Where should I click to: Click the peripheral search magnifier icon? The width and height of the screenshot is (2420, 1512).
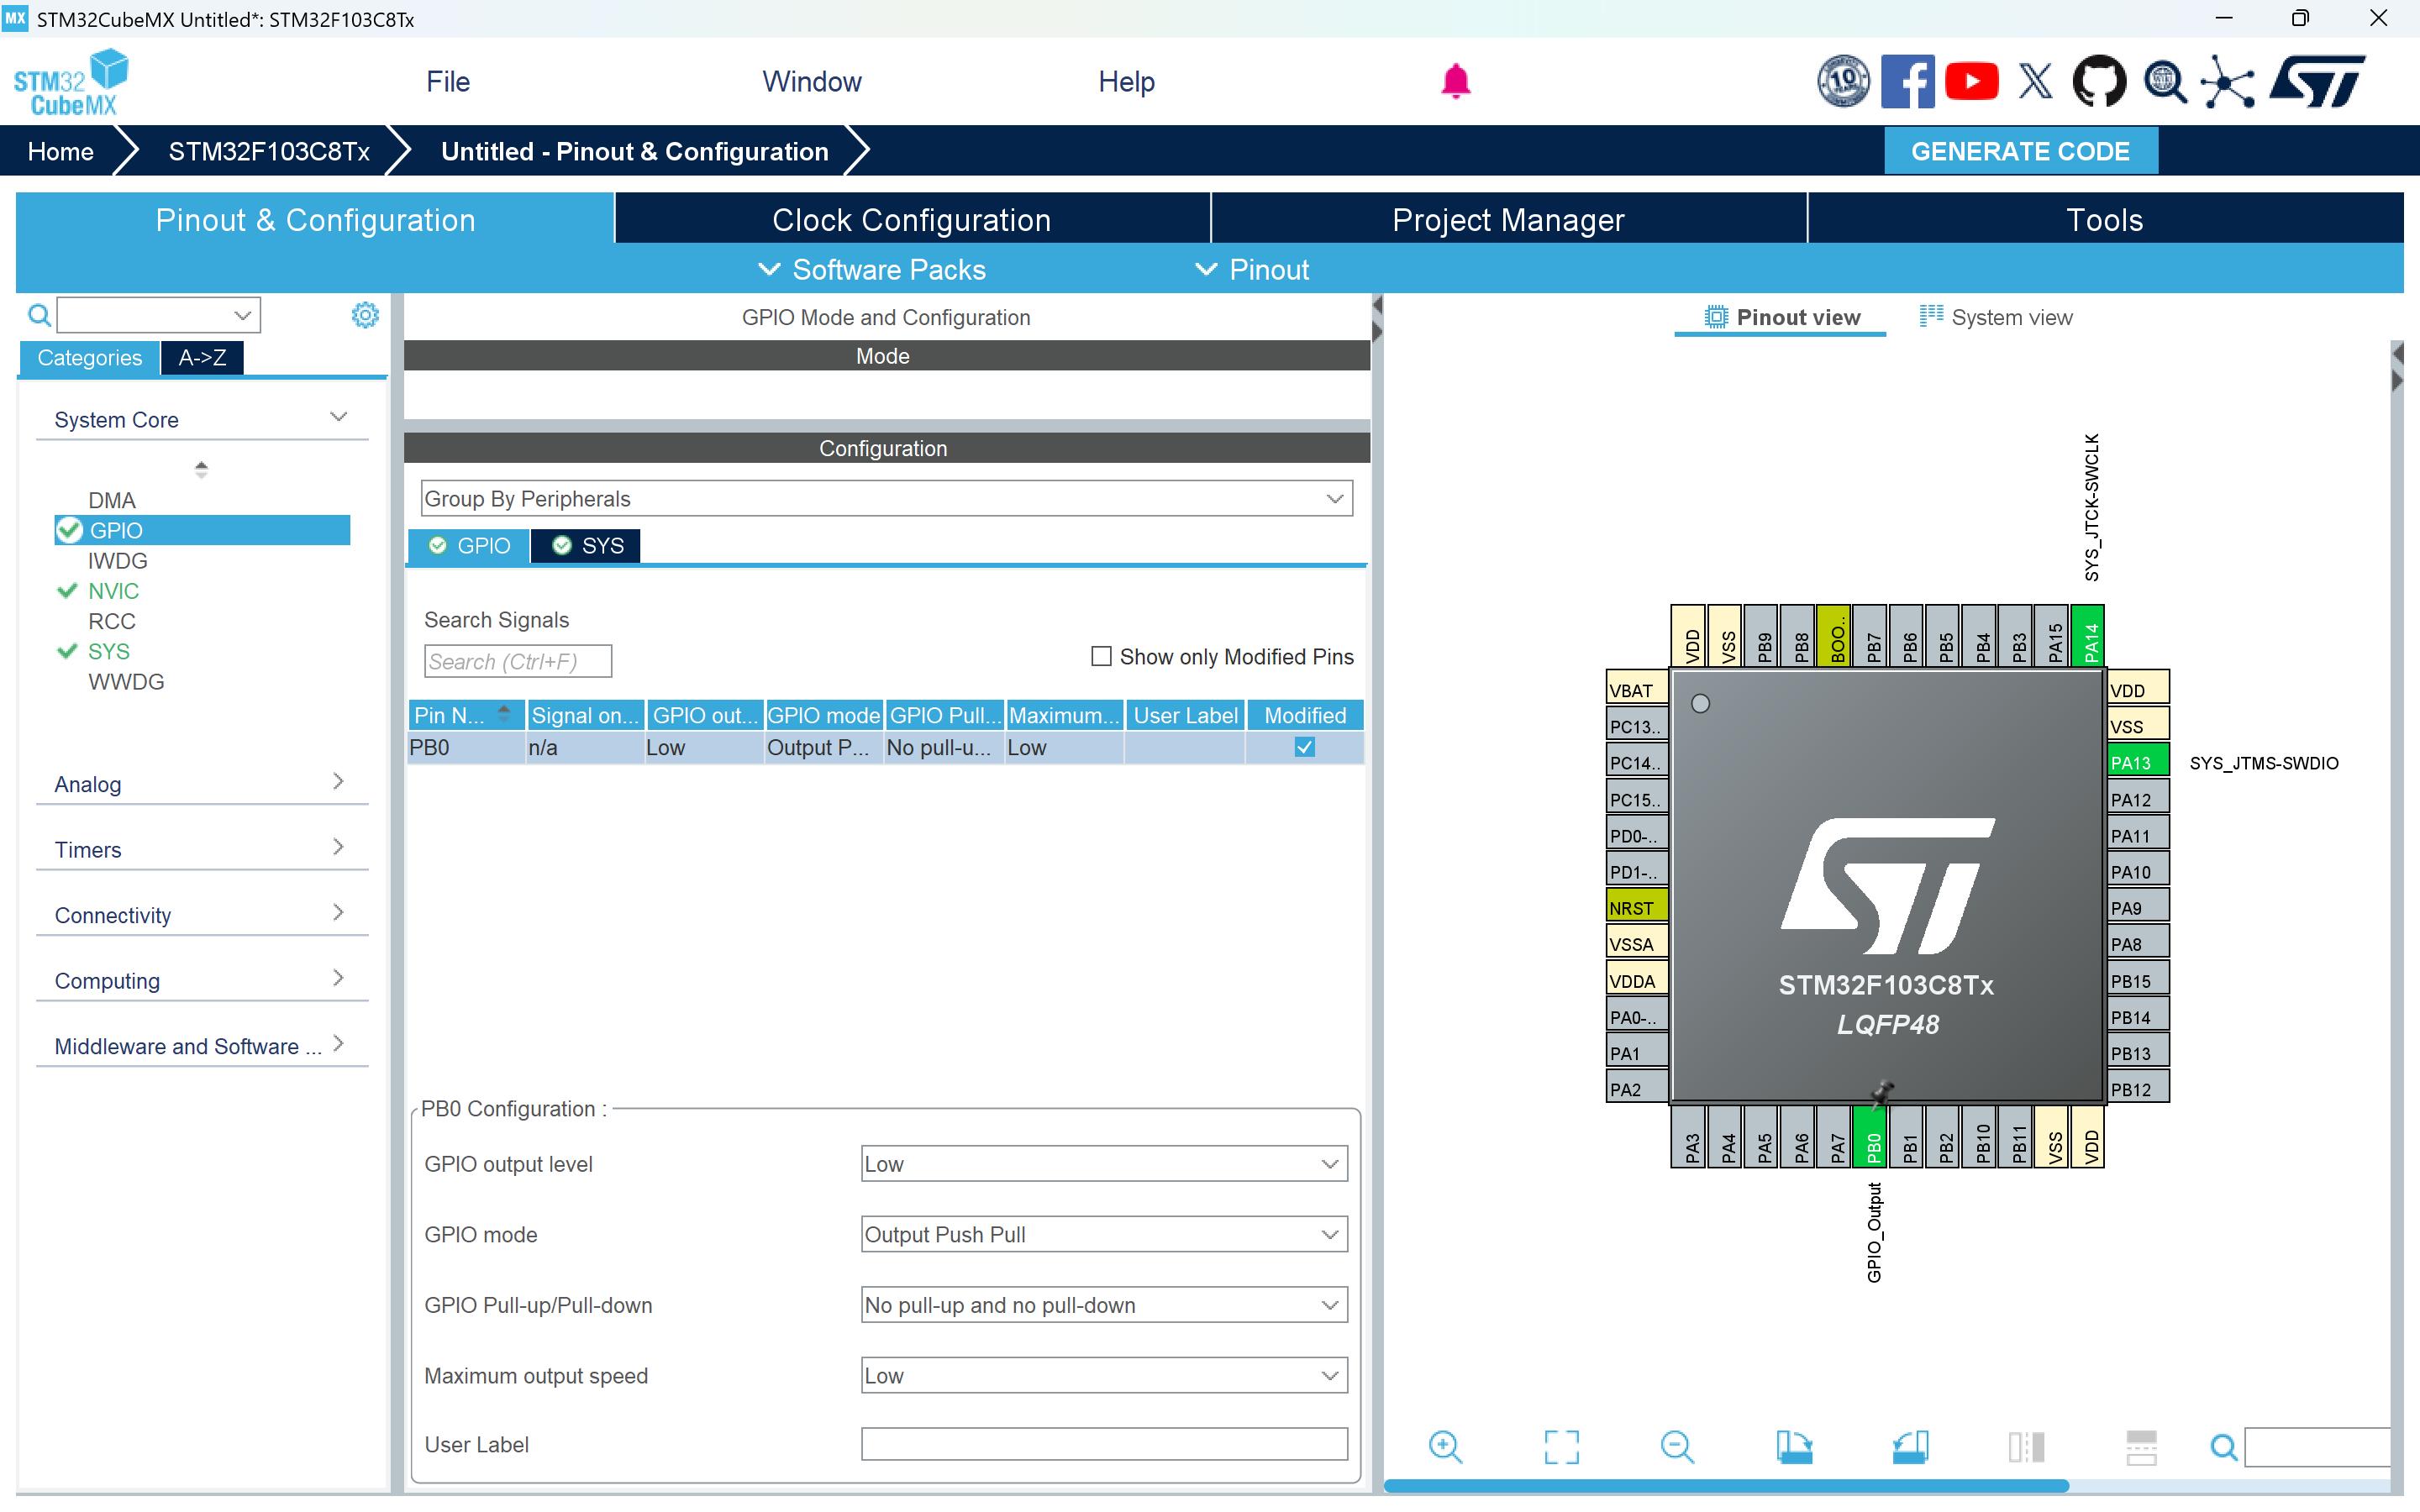pos(39,316)
